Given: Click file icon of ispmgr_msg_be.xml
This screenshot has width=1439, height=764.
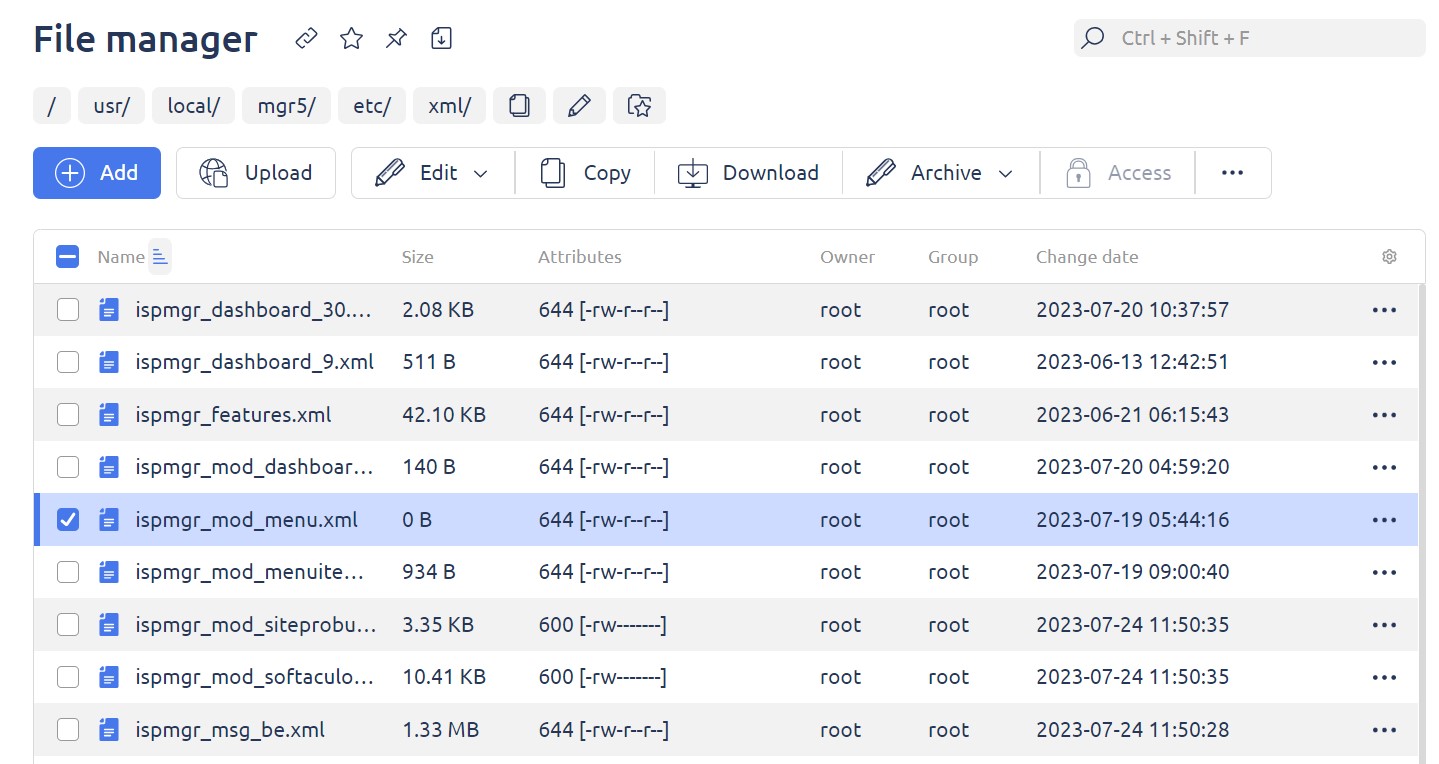Looking at the screenshot, I should pos(109,730).
